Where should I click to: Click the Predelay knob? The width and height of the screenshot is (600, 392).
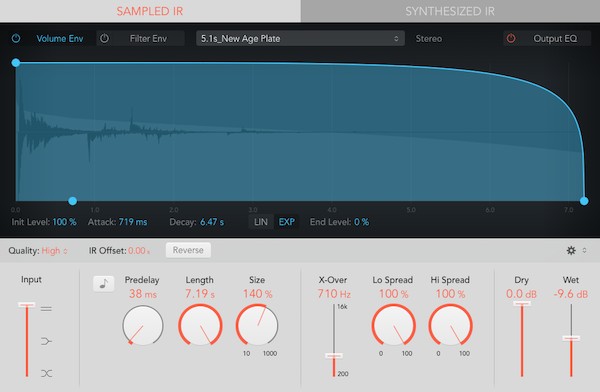pyautogui.click(x=143, y=326)
